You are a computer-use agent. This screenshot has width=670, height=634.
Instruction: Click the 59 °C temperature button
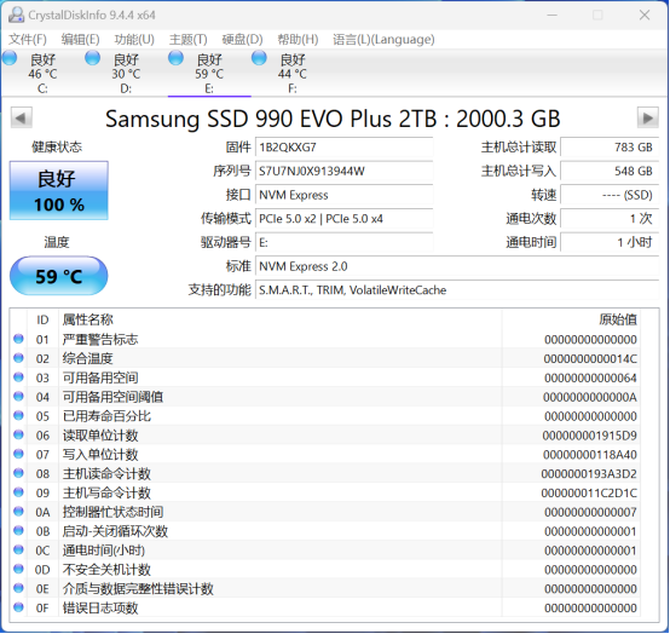click(x=59, y=277)
